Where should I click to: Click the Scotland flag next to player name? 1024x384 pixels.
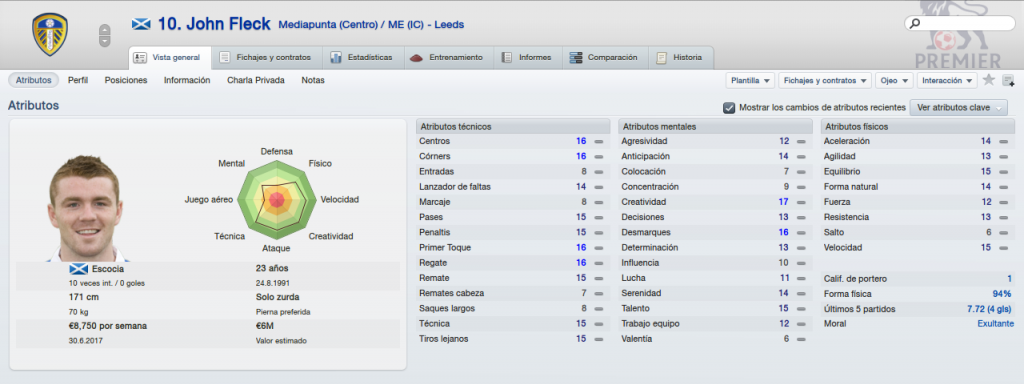[x=140, y=24]
